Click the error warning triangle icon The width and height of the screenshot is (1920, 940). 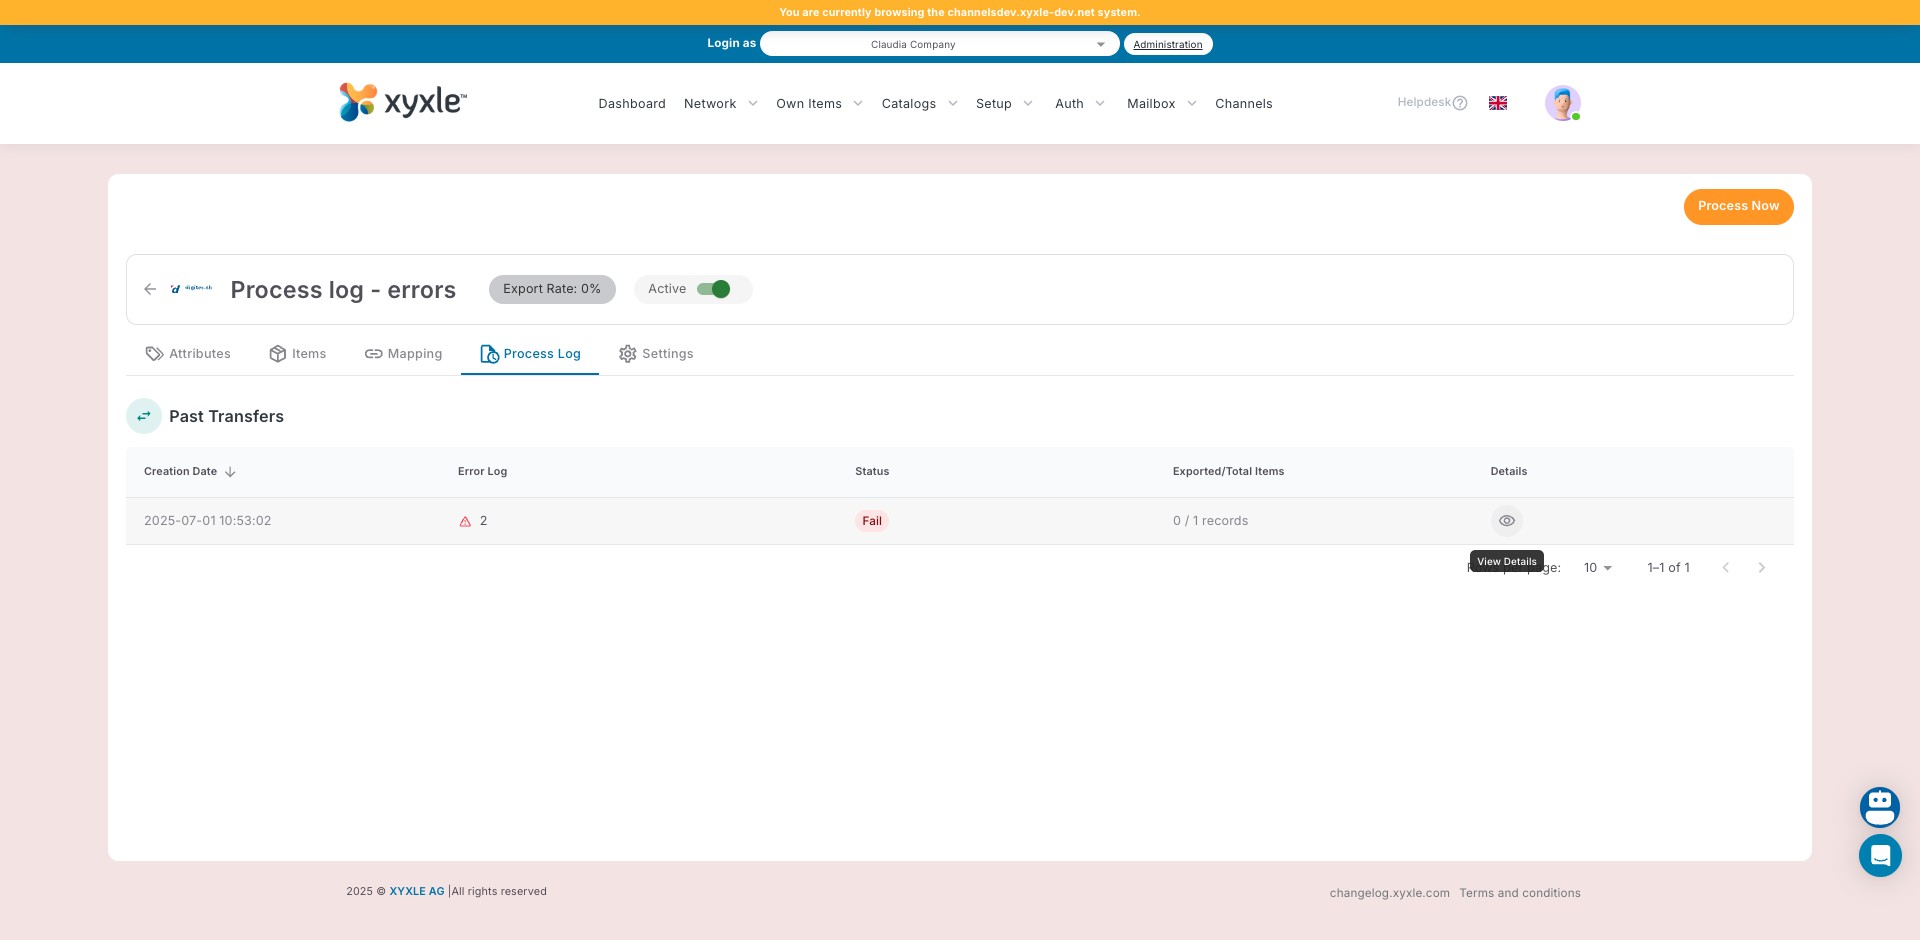(465, 521)
